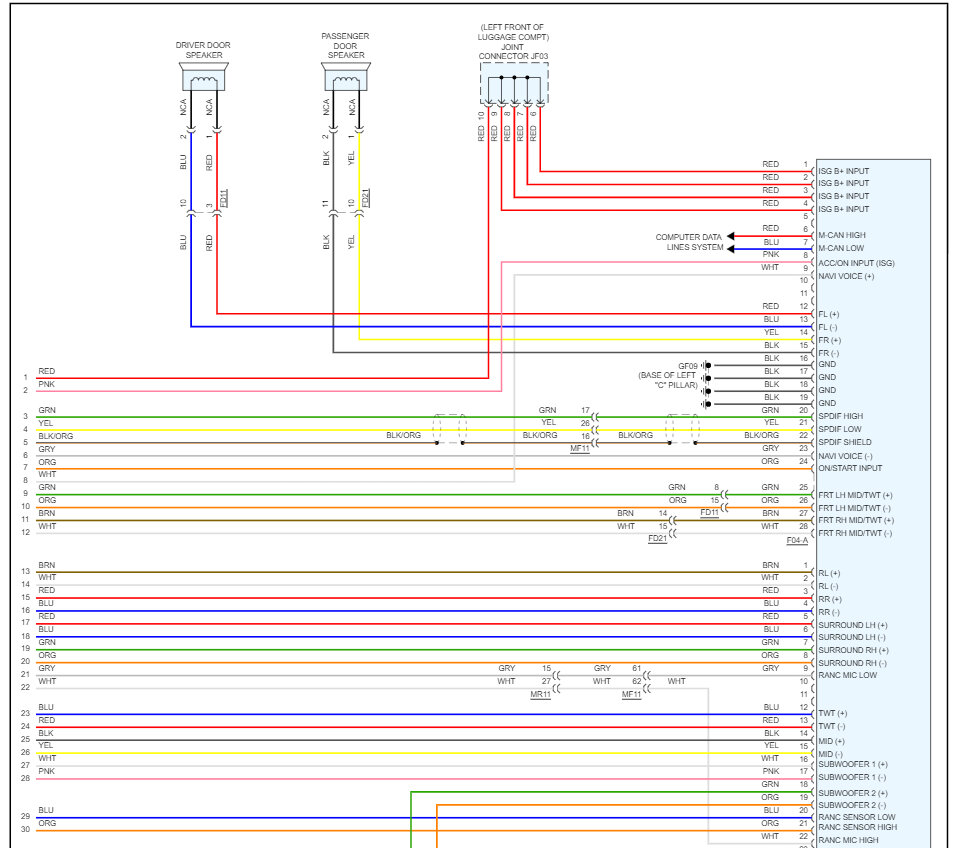
Task: Click the ACC/ON INPUT (ISG) label
Action: [857, 263]
